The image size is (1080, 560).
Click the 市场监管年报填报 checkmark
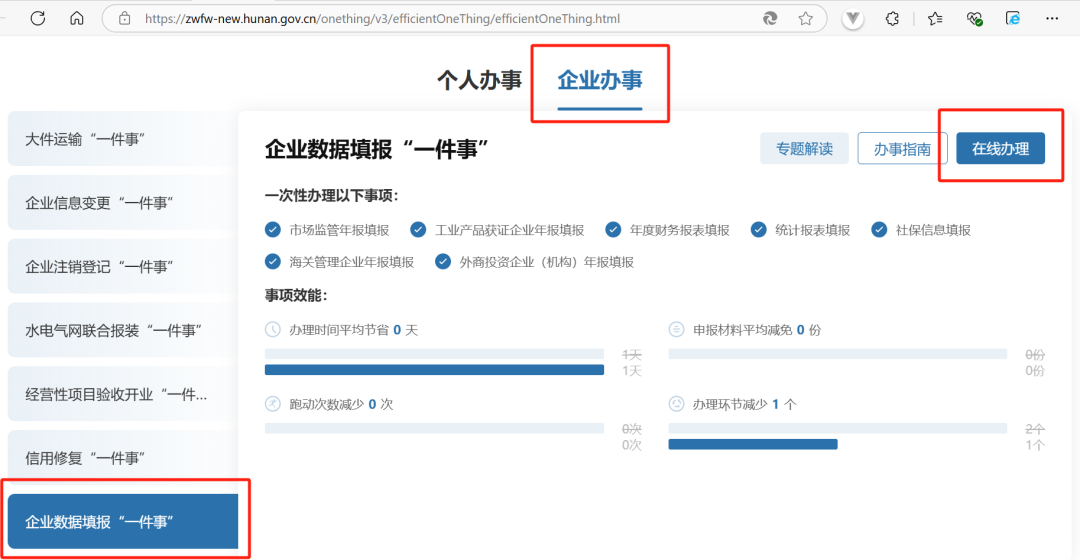click(x=273, y=230)
